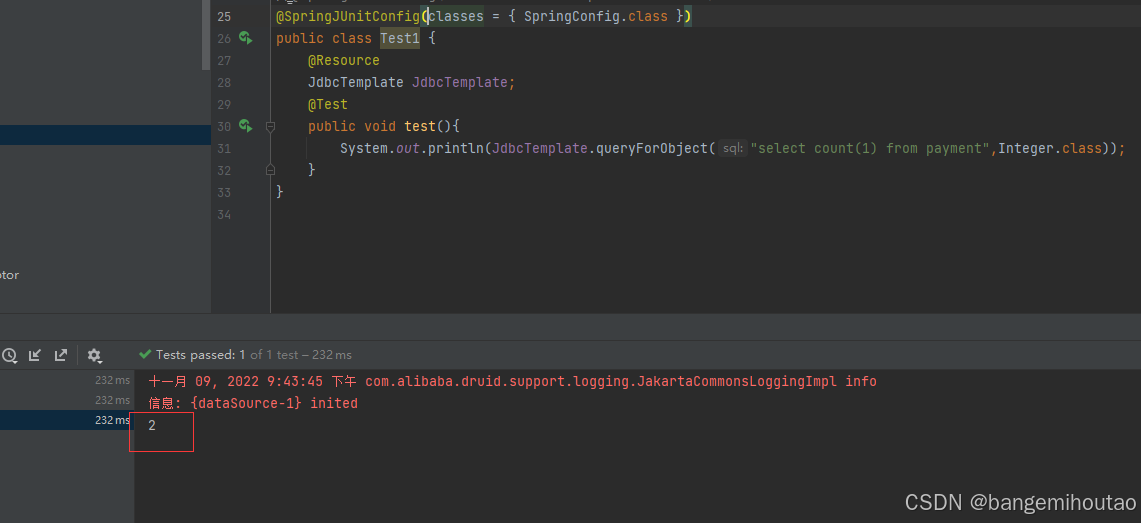Click the import tests arrow icon
Image resolution: width=1141 pixels, height=523 pixels.
coord(35,355)
